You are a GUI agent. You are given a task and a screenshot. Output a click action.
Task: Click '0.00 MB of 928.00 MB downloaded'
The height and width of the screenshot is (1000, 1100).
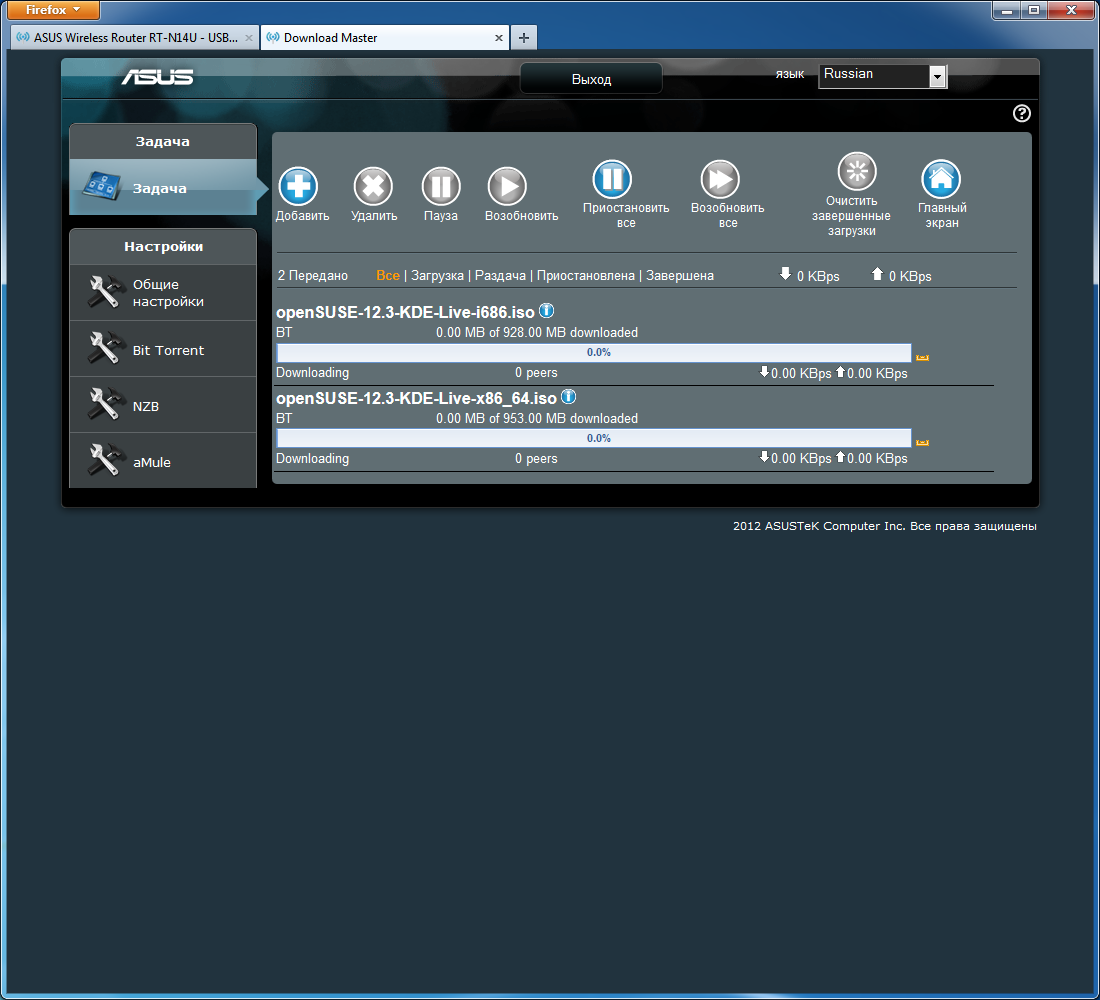click(x=537, y=333)
